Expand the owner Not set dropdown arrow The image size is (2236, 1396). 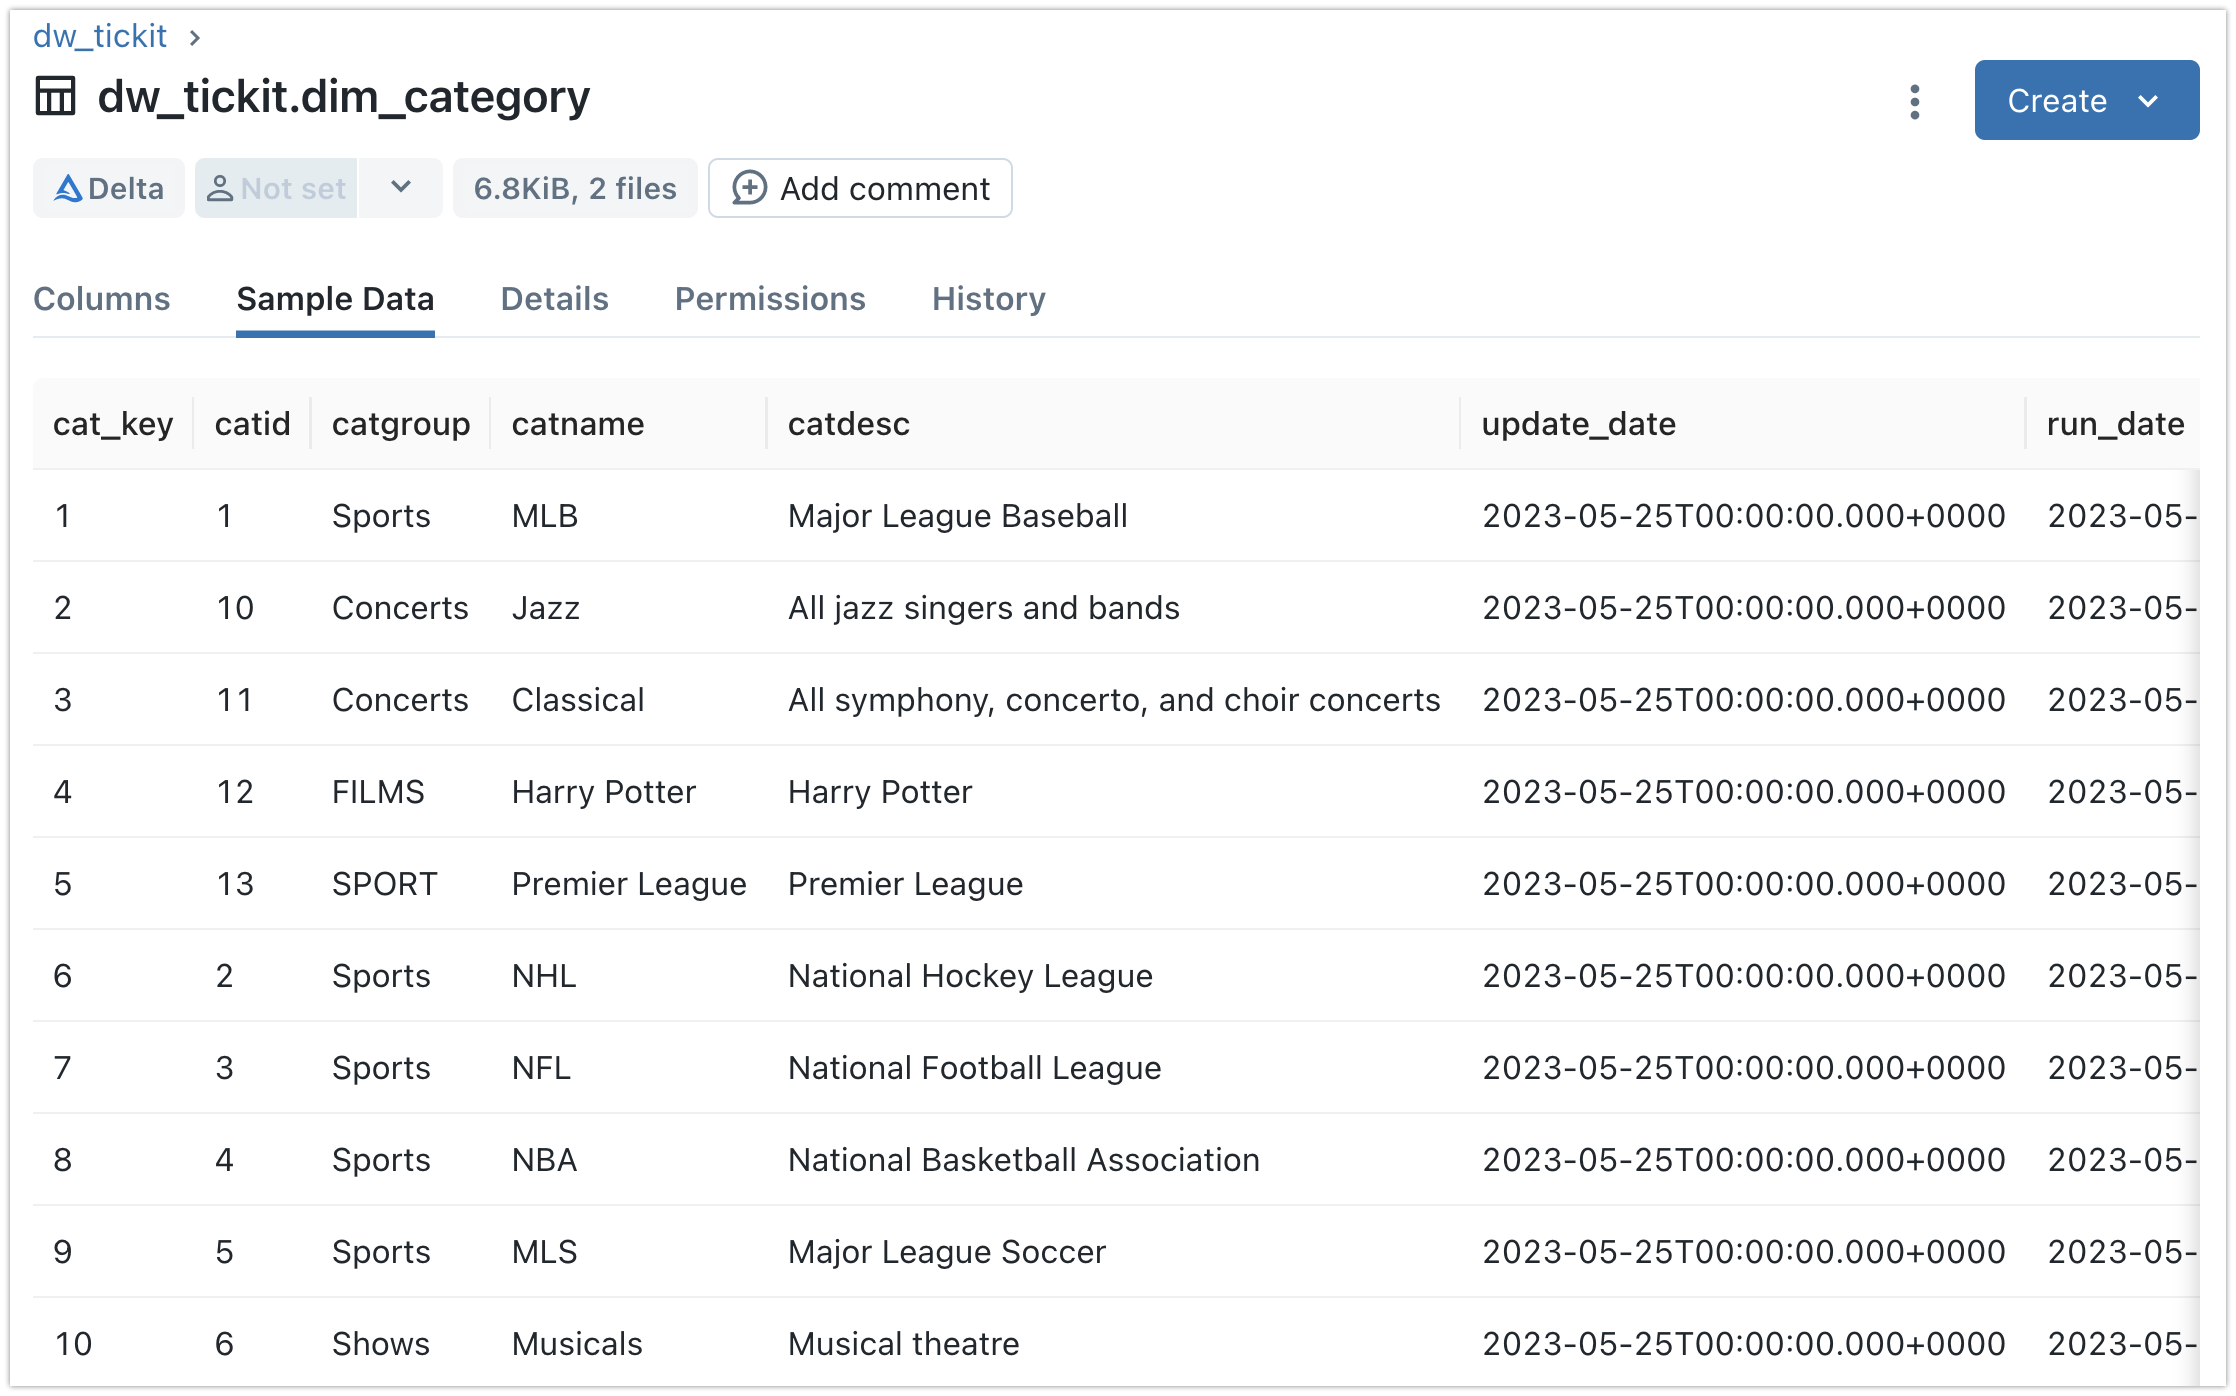[401, 188]
